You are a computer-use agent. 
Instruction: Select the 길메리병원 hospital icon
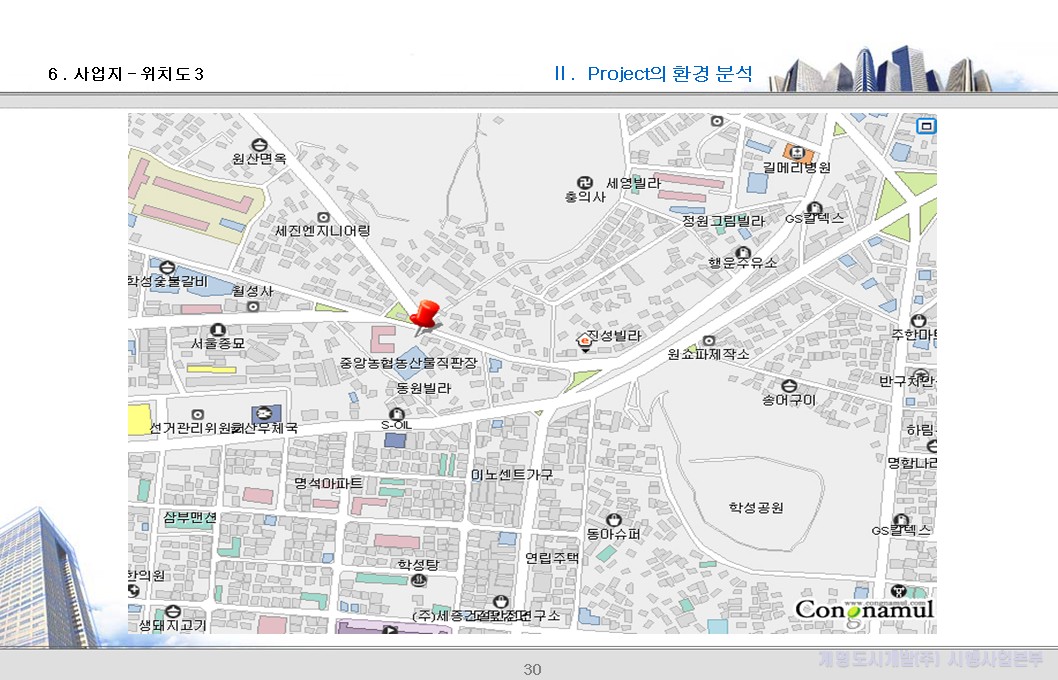798,152
